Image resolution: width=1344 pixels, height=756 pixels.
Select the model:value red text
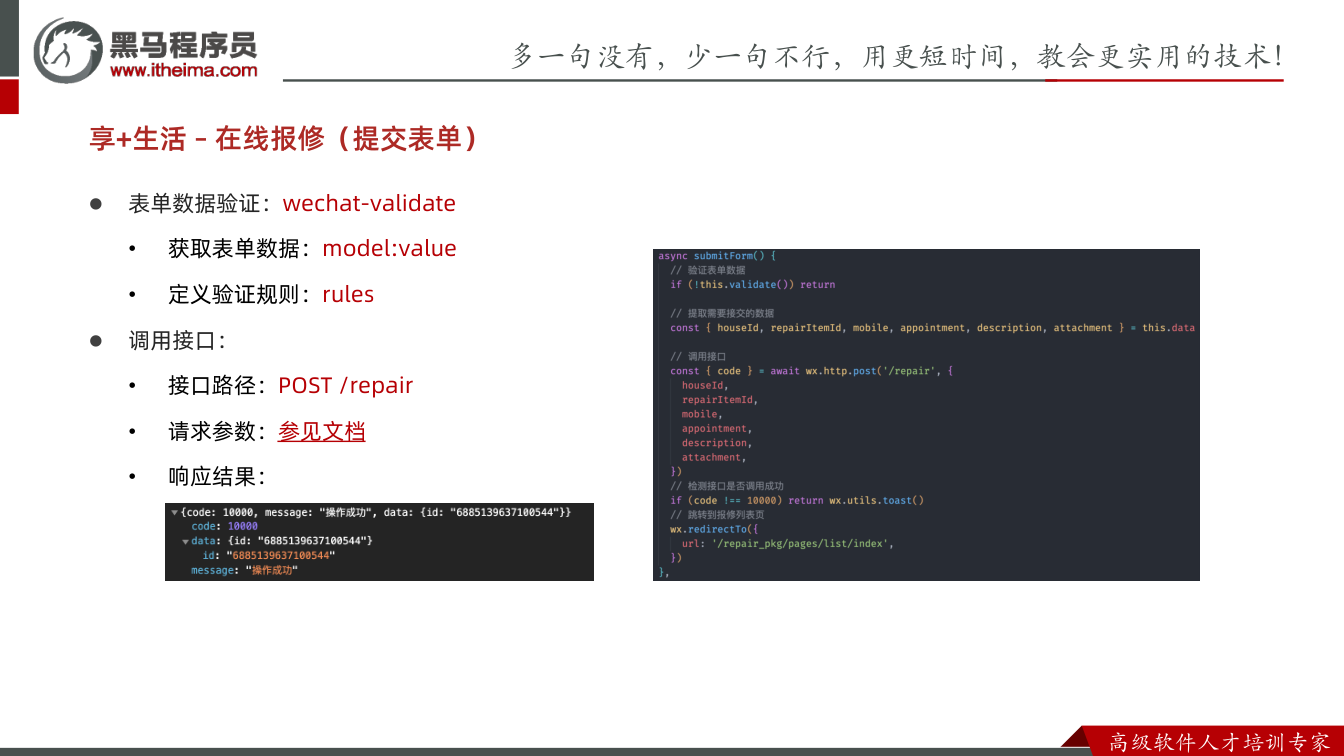[x=389, y=249]
